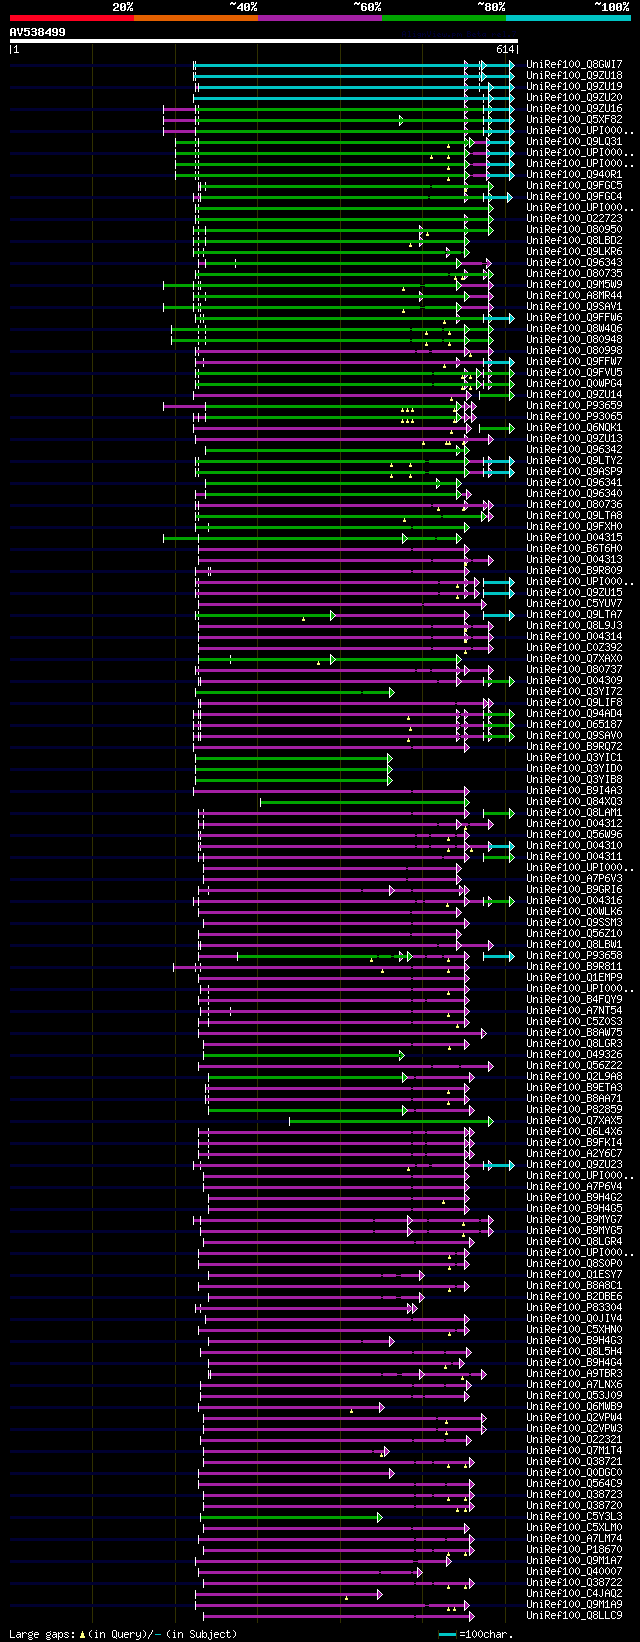
Task: Select label UniRef100_P93658
Action: coord(574,955)
